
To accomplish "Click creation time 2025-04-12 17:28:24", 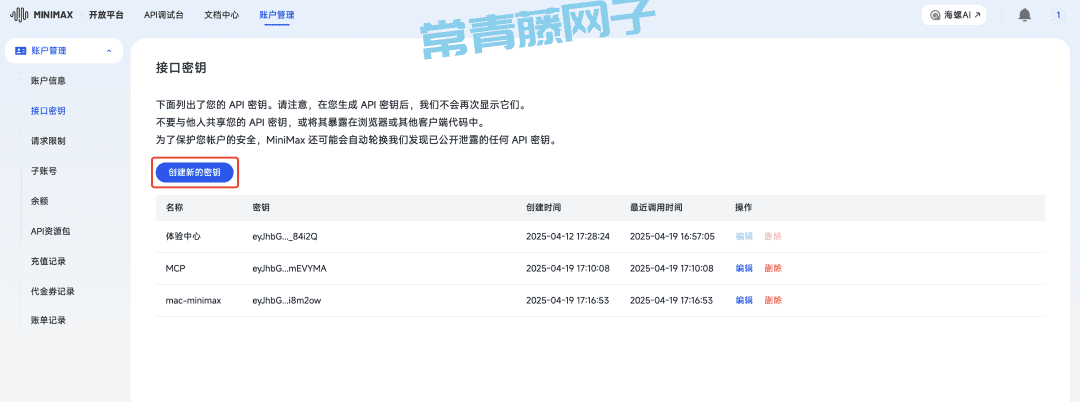I will pyautogui.click(x=568, y=236).
